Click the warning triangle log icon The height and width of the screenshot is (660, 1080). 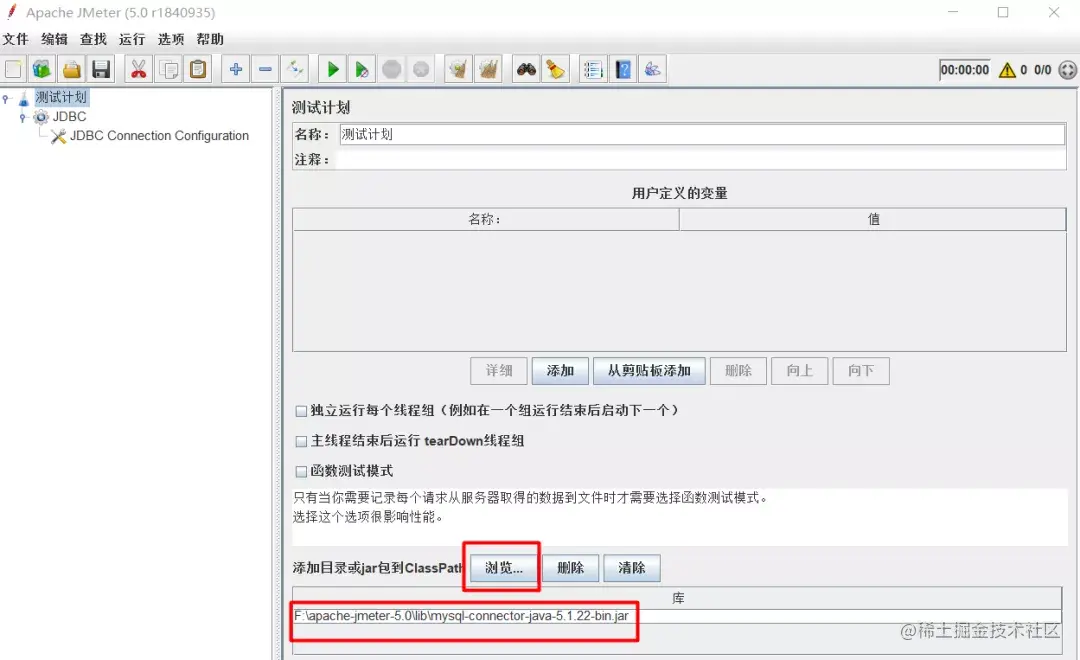(1007, 70)
